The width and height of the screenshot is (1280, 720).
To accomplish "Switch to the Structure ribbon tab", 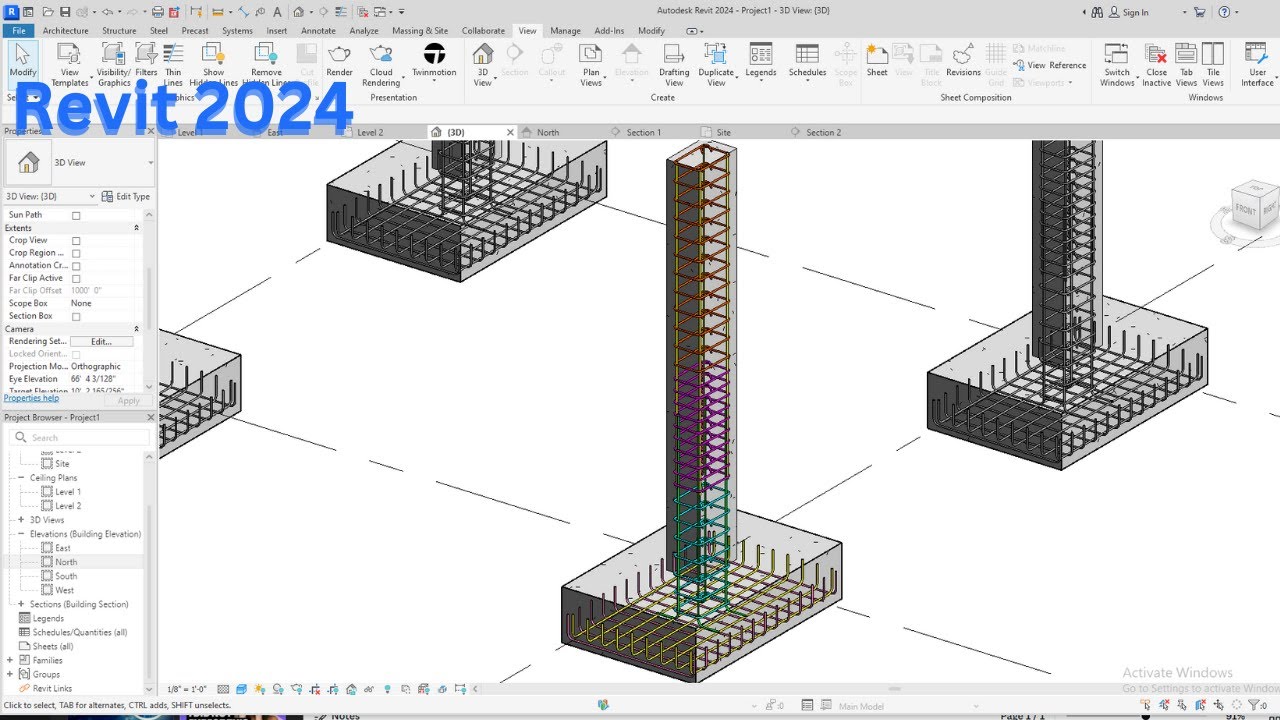I will point(119,30).
